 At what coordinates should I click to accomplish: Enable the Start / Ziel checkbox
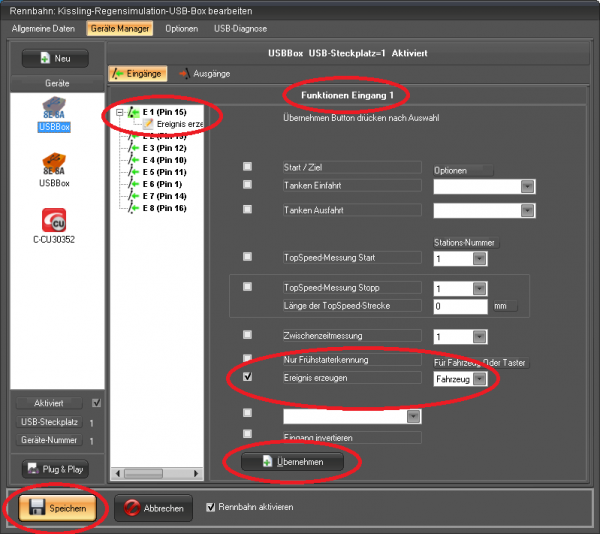coord(247,167)
